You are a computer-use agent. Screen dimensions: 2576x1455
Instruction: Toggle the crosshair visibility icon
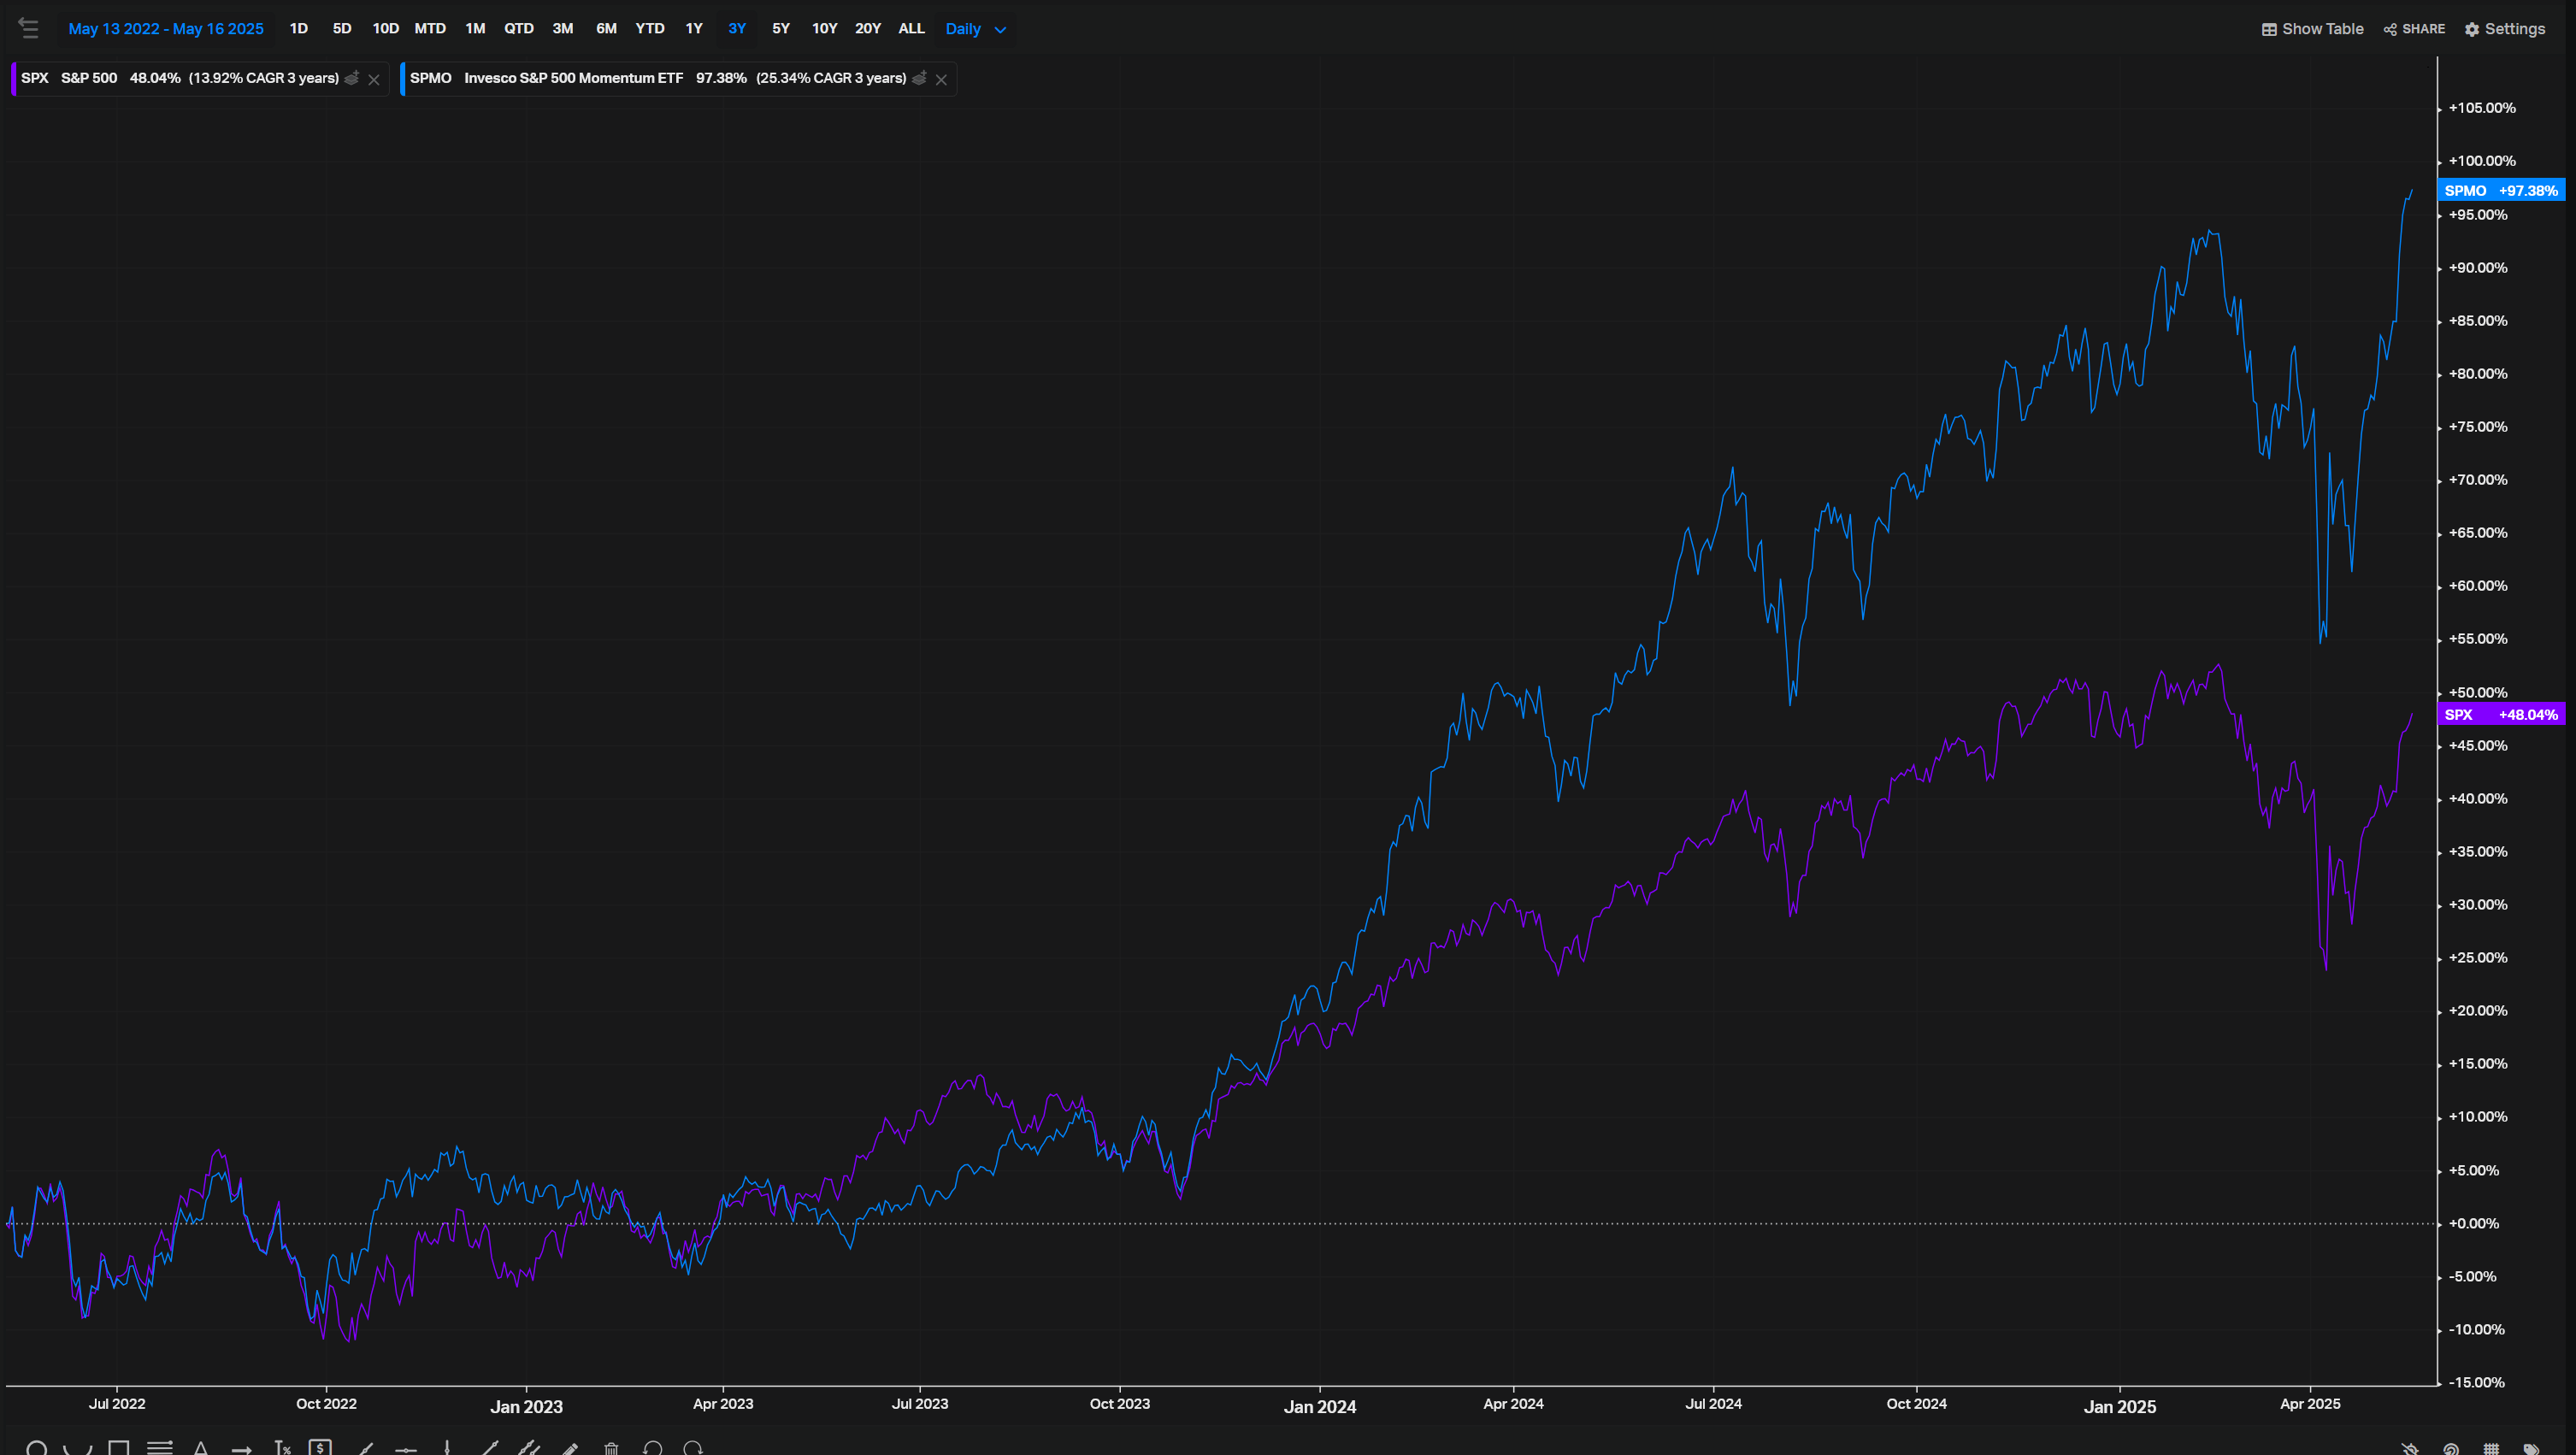pos(2409,1449)
